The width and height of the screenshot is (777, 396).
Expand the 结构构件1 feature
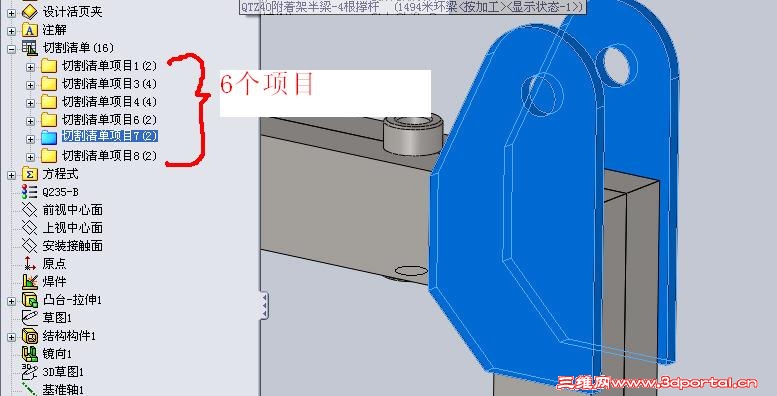(x=11, y=337)
